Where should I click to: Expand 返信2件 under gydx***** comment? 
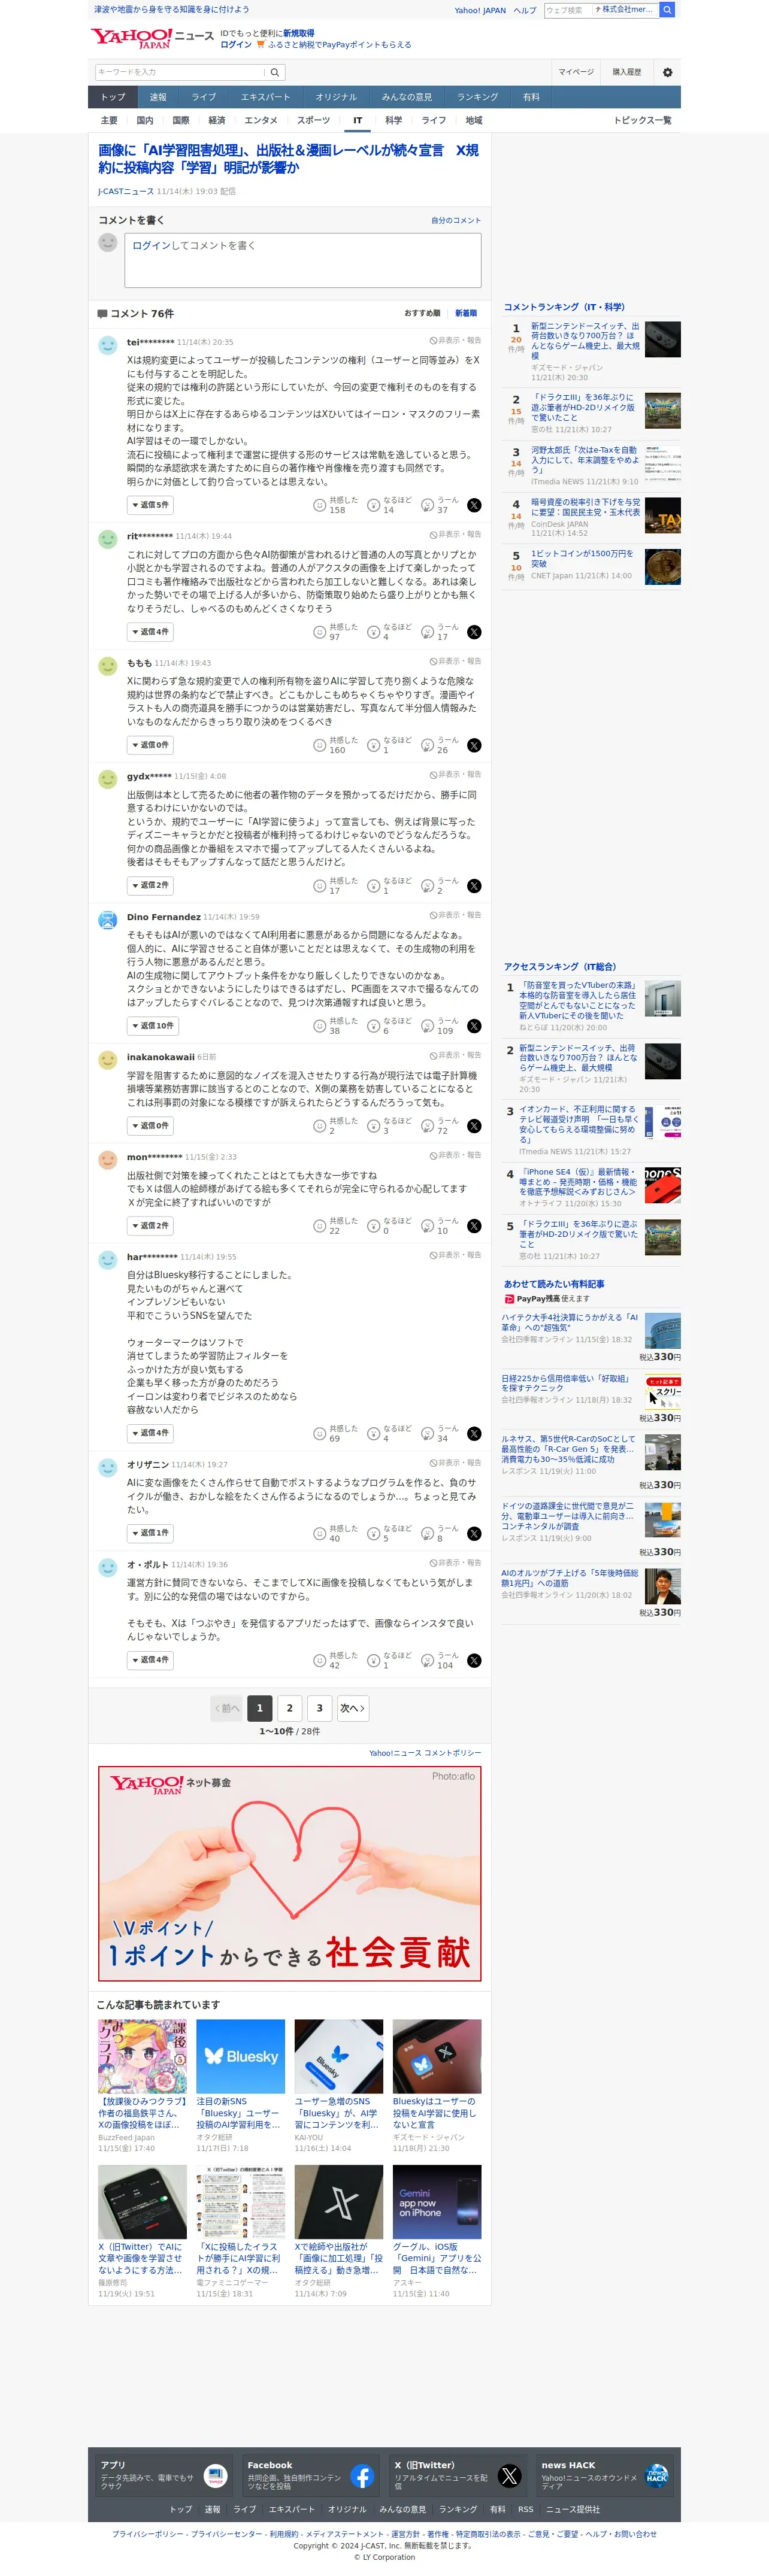tap(150, 886)
